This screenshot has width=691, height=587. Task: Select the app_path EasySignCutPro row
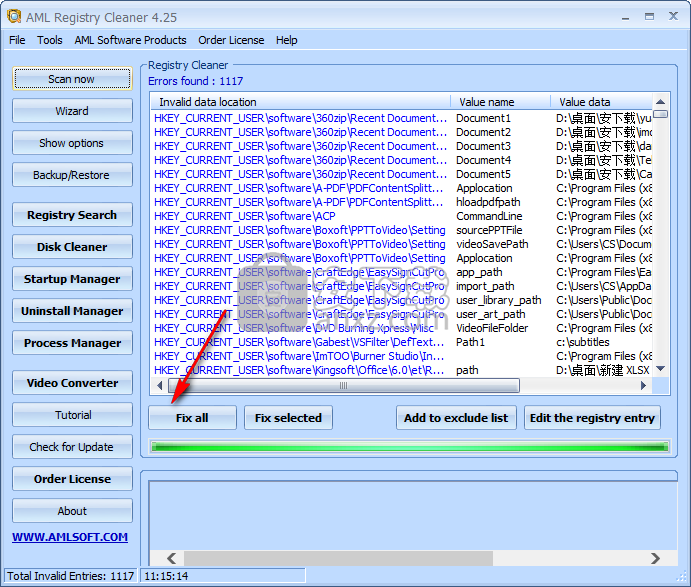[x=402, y=272]
